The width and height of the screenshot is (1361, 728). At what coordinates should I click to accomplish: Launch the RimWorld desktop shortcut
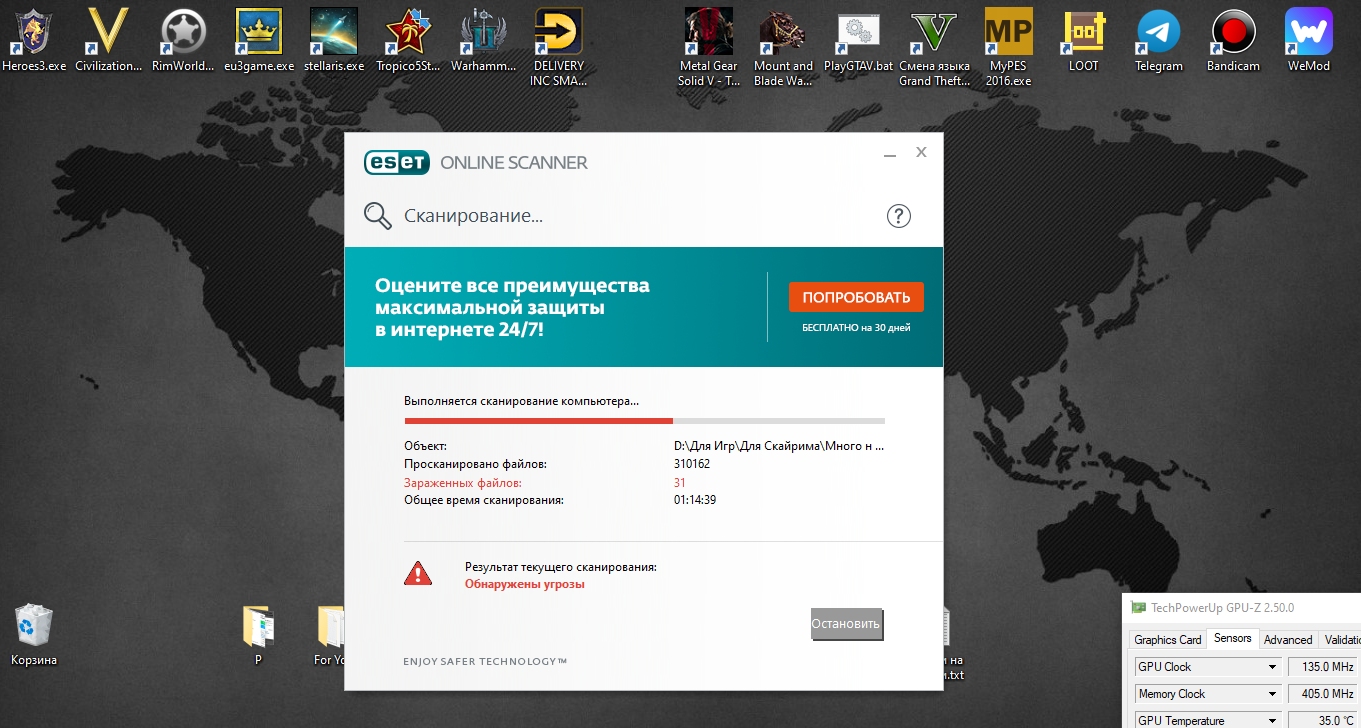[x=183, y=33]
